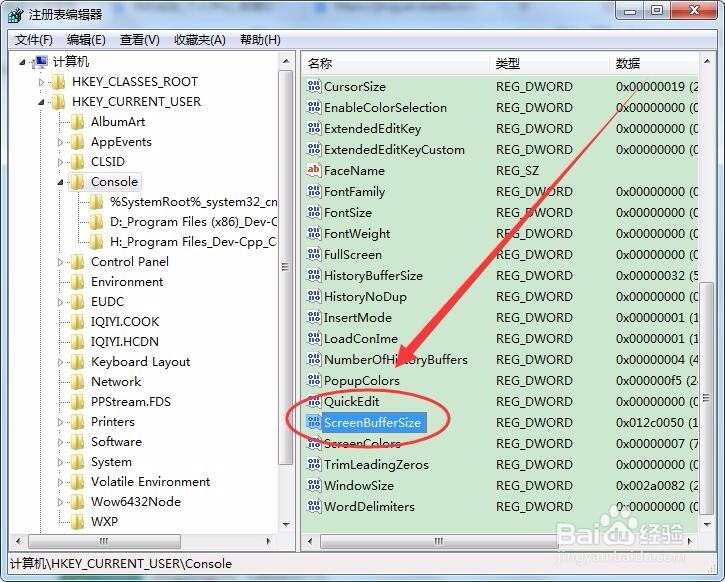The width and height of the screenshot is (725, 582).
Task: Click the LoadConIme value icon
Action: [313, 338]
